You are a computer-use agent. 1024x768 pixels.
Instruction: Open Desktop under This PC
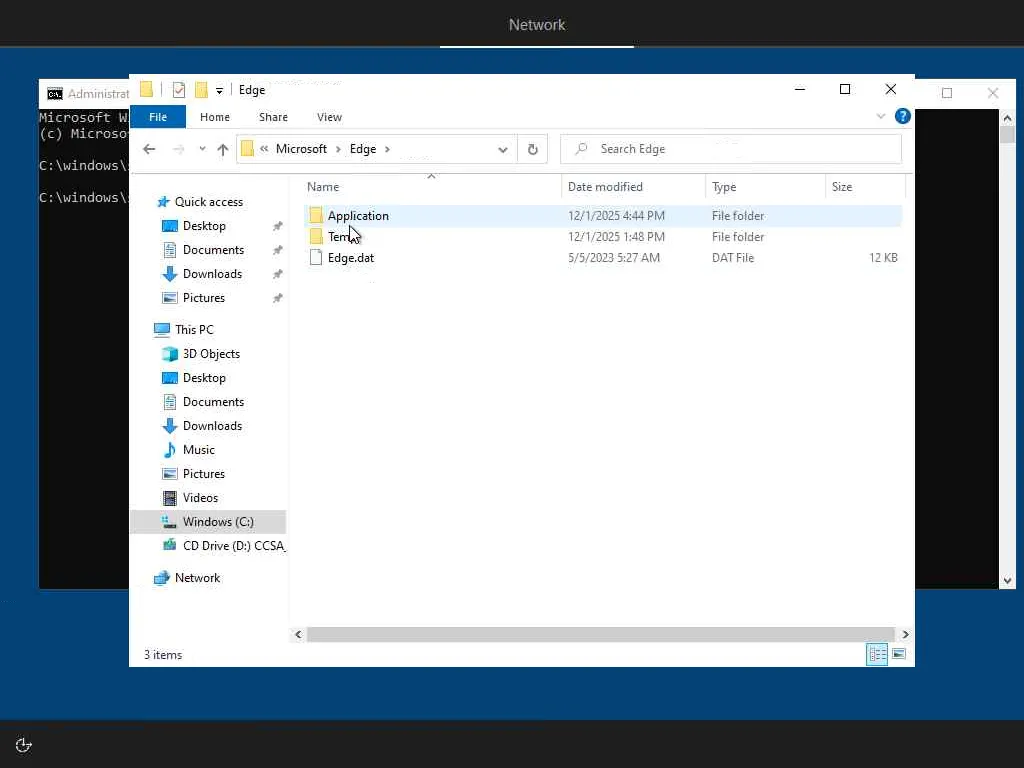[204, 378]
